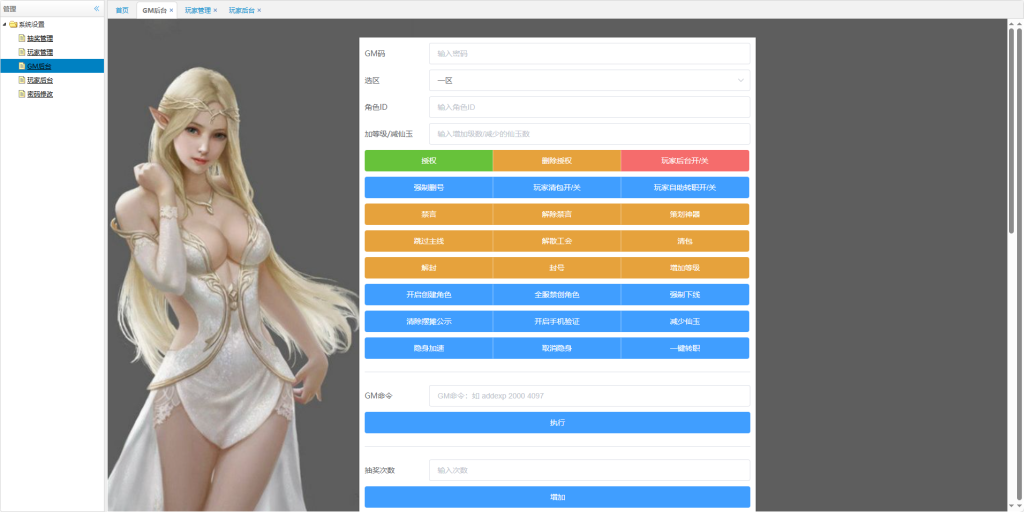Toggle the red 玩家后台开/关 button
This screenshot has width=1024, height=512.
click(685, 161)
